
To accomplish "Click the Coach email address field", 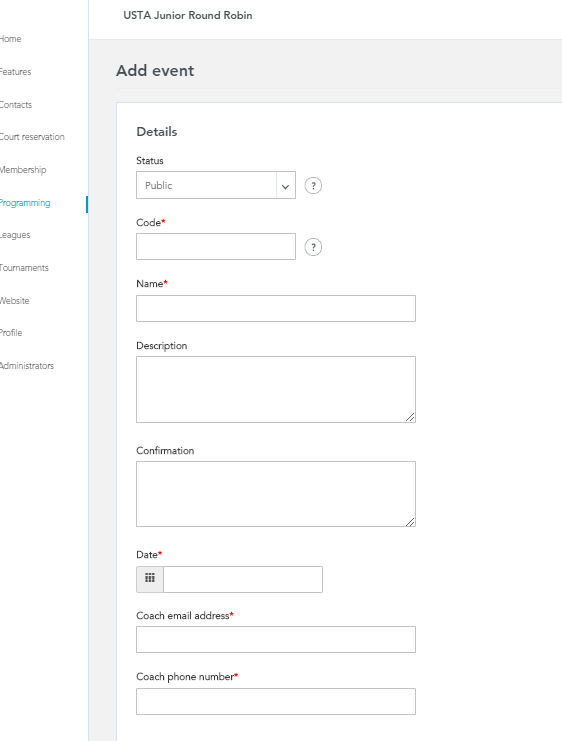I will pyautogui.click(x=276, y=639).
